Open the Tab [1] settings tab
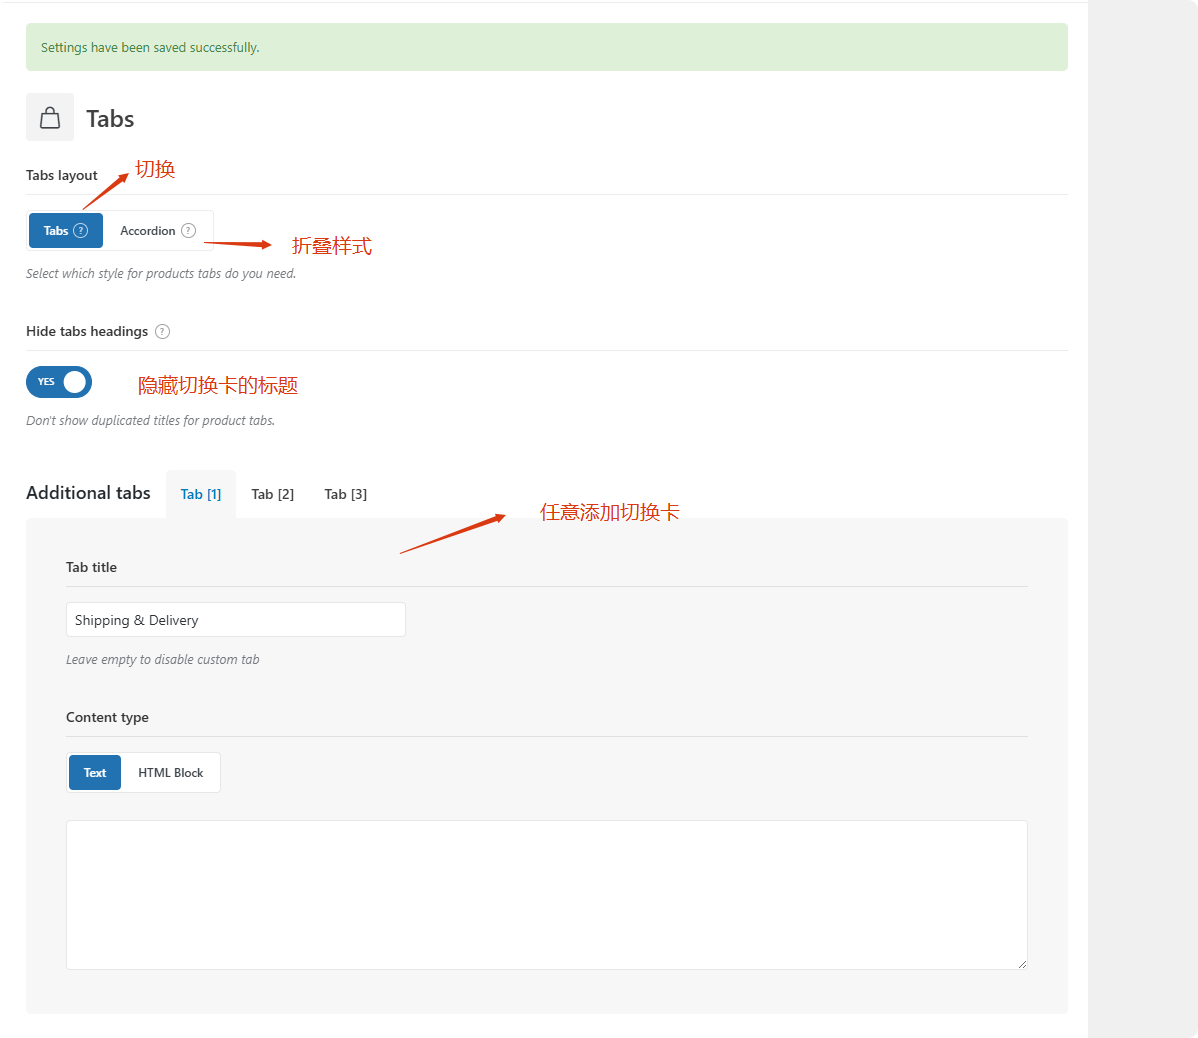This screenshot has width=1198, height=1038. coord(201,494)
